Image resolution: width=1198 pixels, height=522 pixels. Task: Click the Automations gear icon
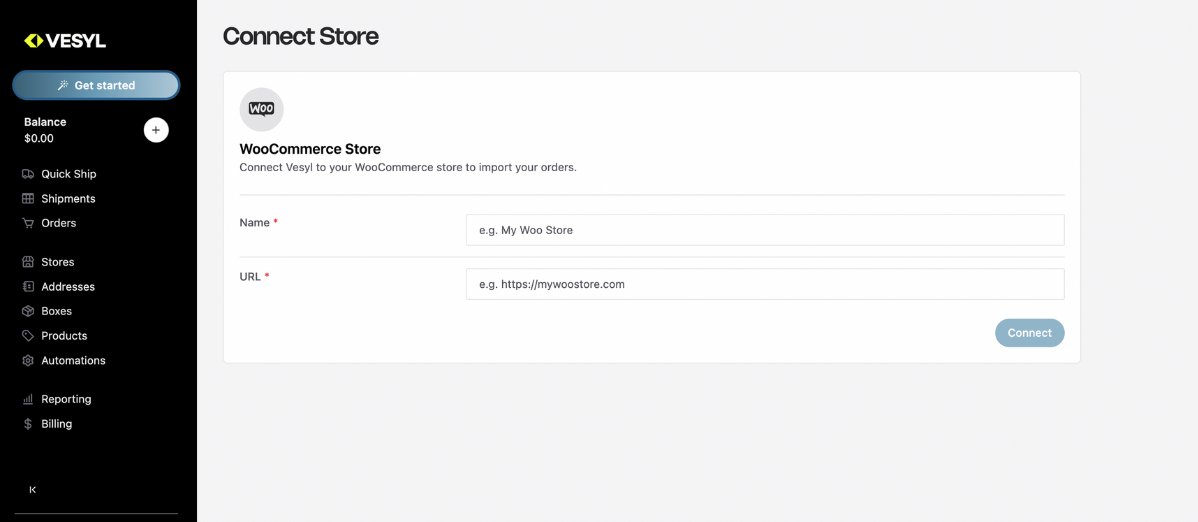pyautogui.click(x=28, y=360)
